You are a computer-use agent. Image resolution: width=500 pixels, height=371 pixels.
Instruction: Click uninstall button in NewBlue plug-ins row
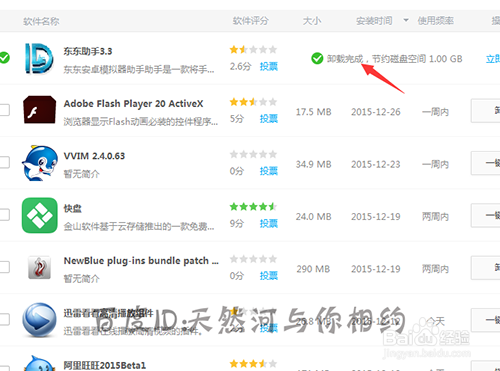(x=485, y=268)
